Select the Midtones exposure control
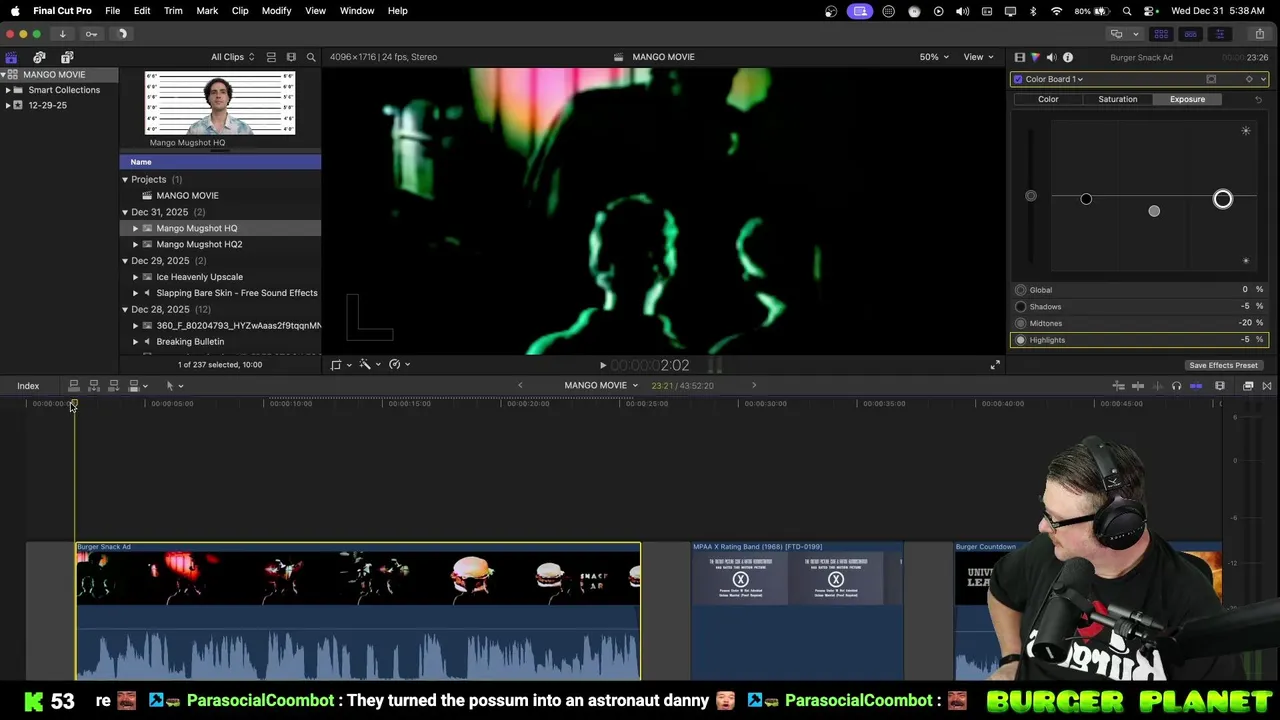 tap(1021, 324)
